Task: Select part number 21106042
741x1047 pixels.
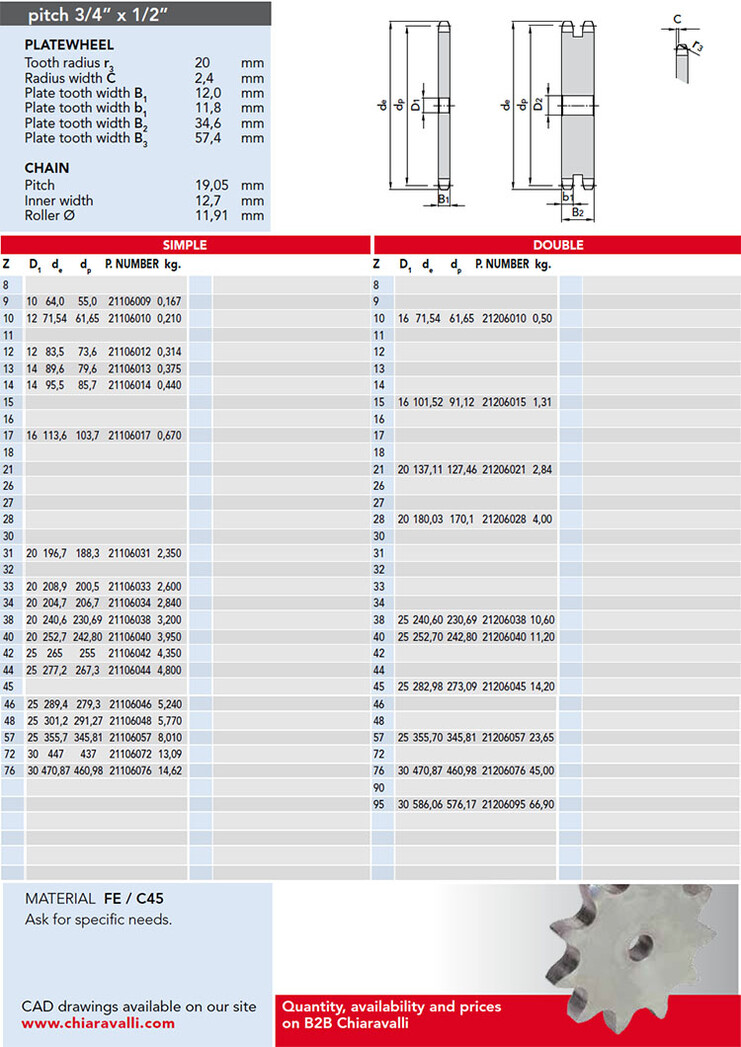Action: (130, 654)
